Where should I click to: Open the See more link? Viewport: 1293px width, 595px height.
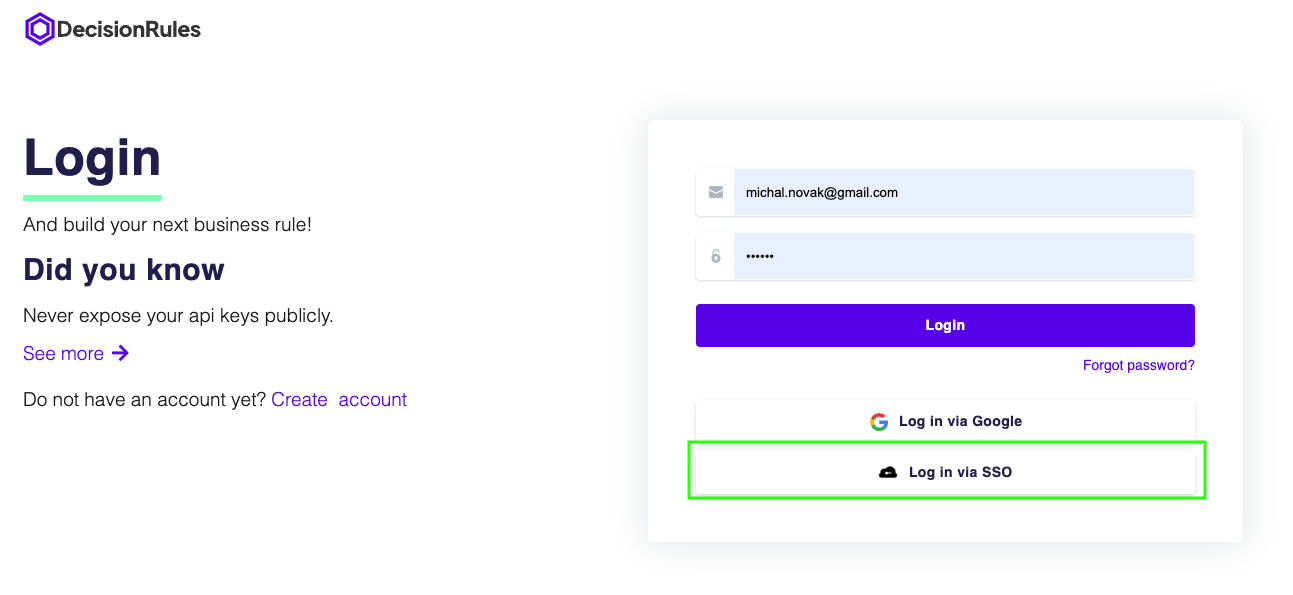(63, 354)
